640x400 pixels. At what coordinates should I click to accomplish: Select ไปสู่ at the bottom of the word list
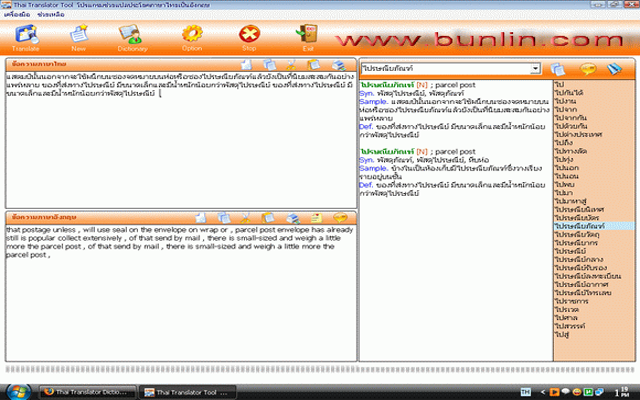562,334
